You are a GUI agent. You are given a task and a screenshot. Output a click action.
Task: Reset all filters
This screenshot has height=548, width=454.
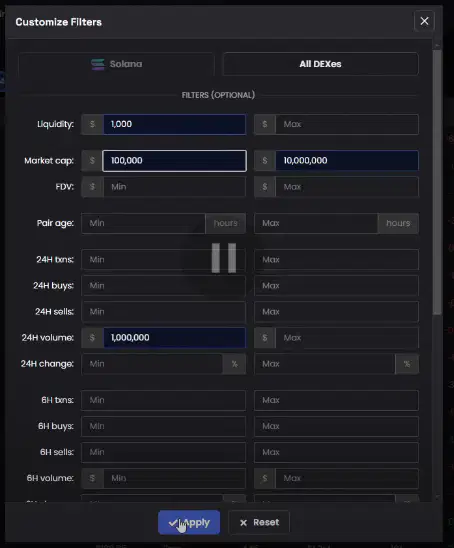pos(259,522)
